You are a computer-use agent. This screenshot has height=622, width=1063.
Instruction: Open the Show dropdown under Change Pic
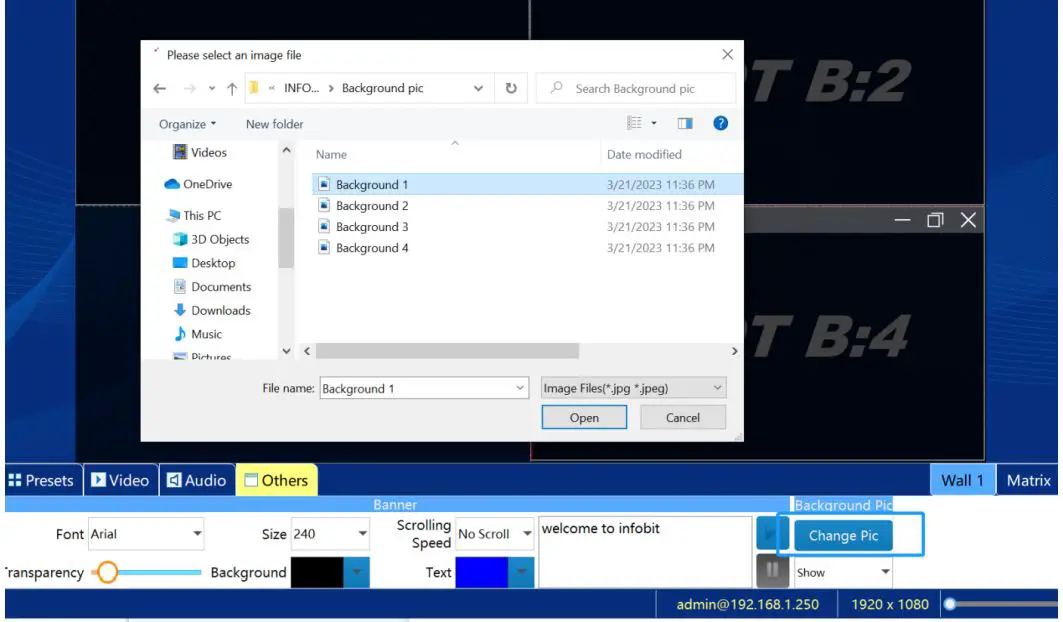pyautogui.click(x=843, y=572)
